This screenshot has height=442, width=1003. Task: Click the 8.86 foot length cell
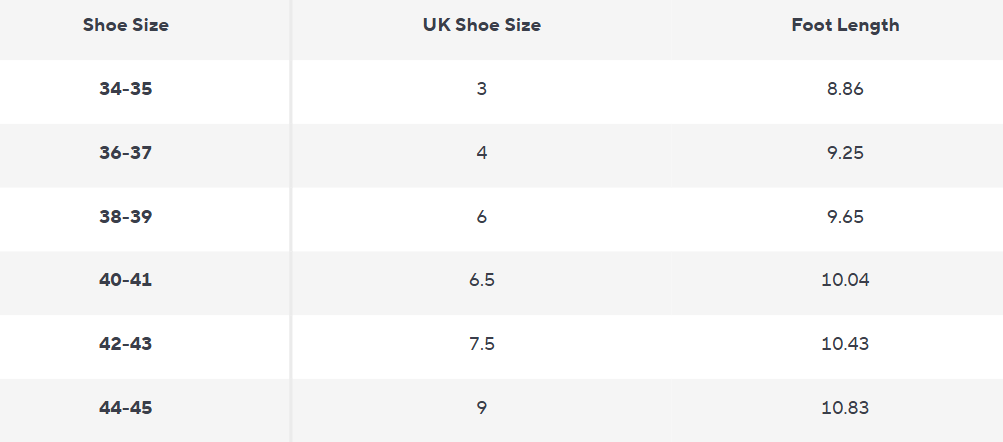click(845, 88)
